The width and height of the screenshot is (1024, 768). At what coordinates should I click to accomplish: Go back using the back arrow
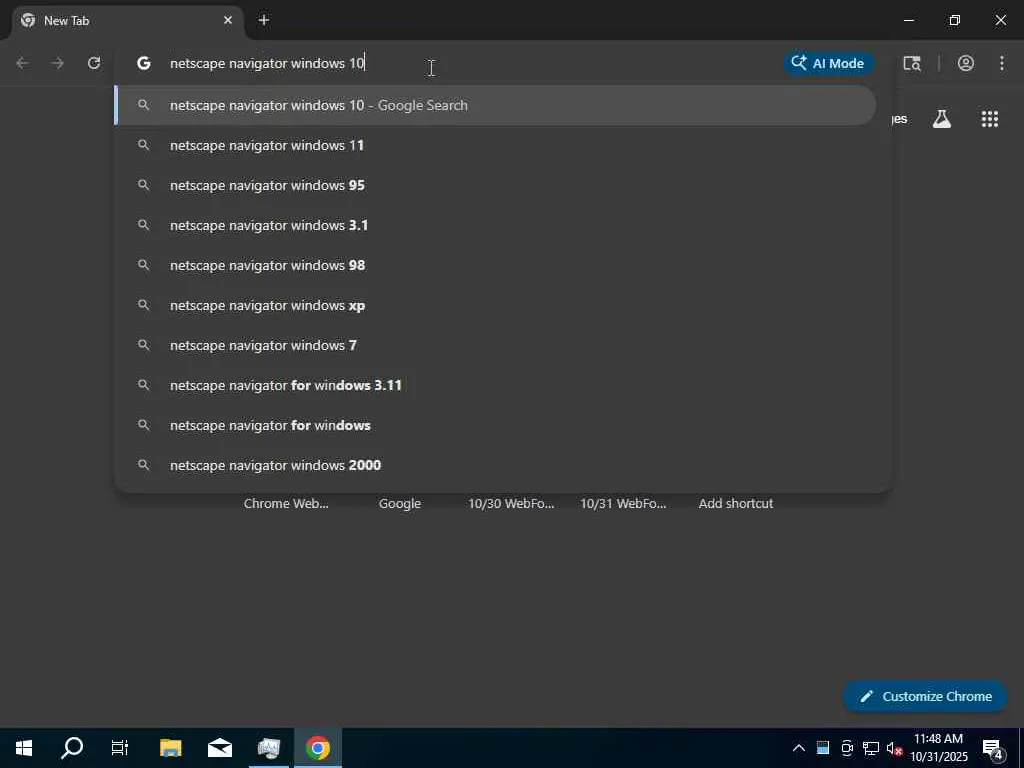click(22, 63)
